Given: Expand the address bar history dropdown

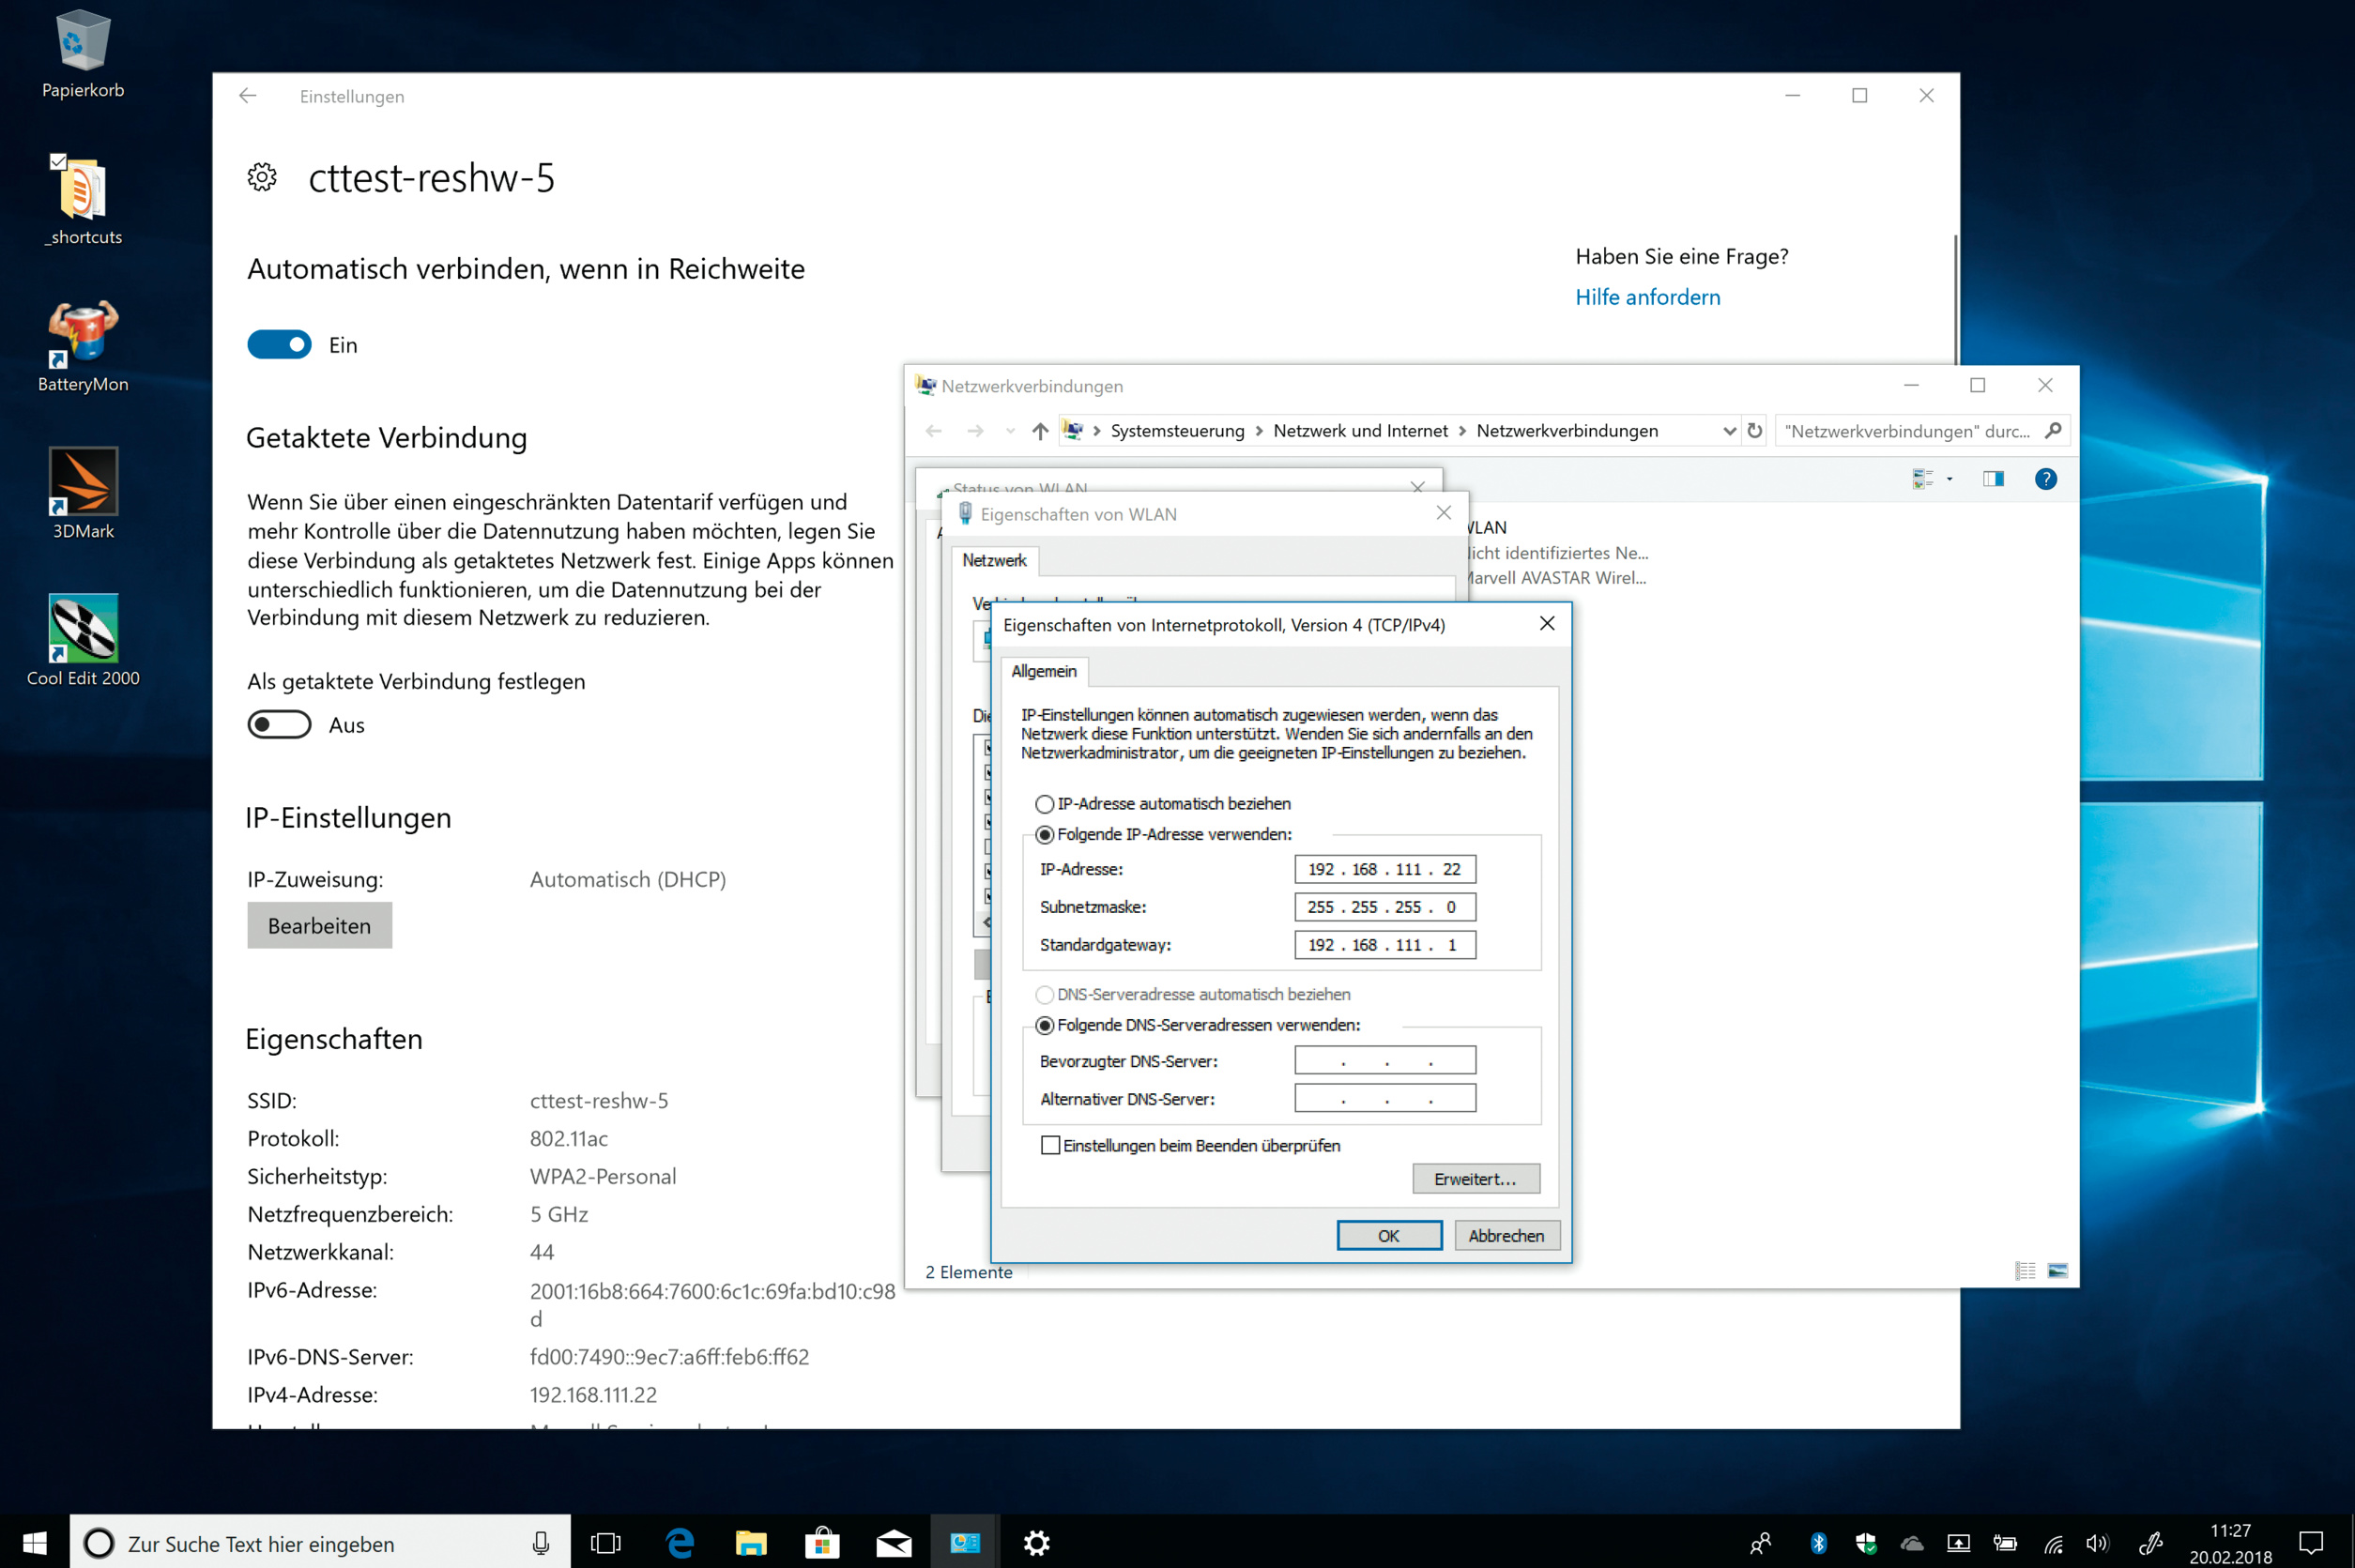Looking at the screenshot, I should (1729, 431).
